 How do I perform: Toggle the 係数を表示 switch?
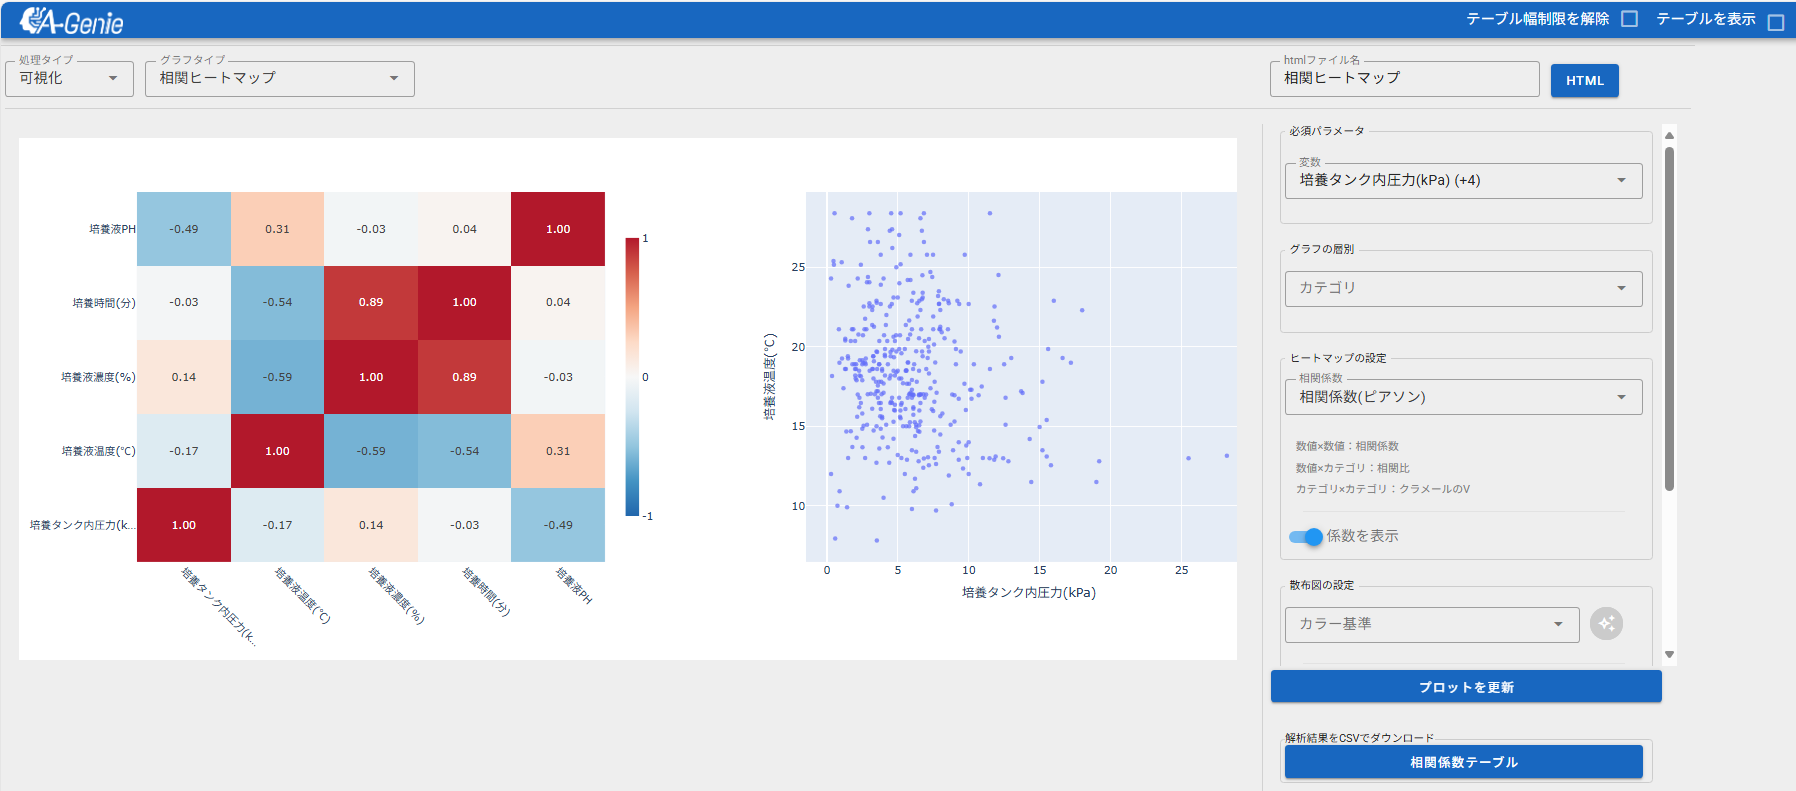pos(1306,537)
